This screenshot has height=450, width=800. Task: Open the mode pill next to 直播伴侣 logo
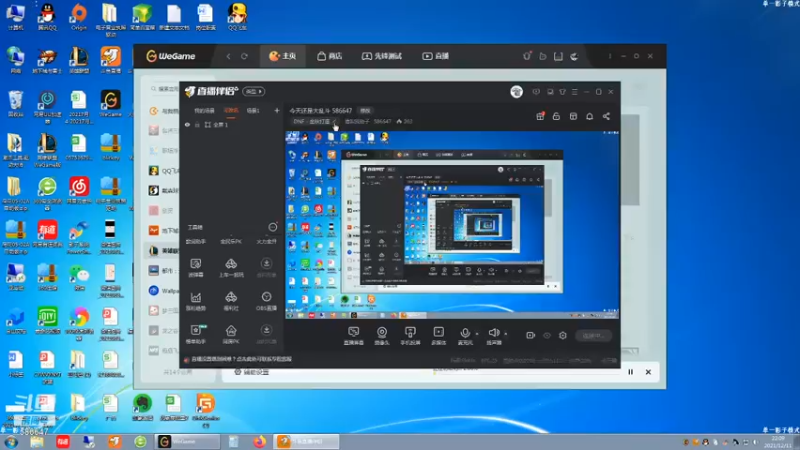click(254, 91)
